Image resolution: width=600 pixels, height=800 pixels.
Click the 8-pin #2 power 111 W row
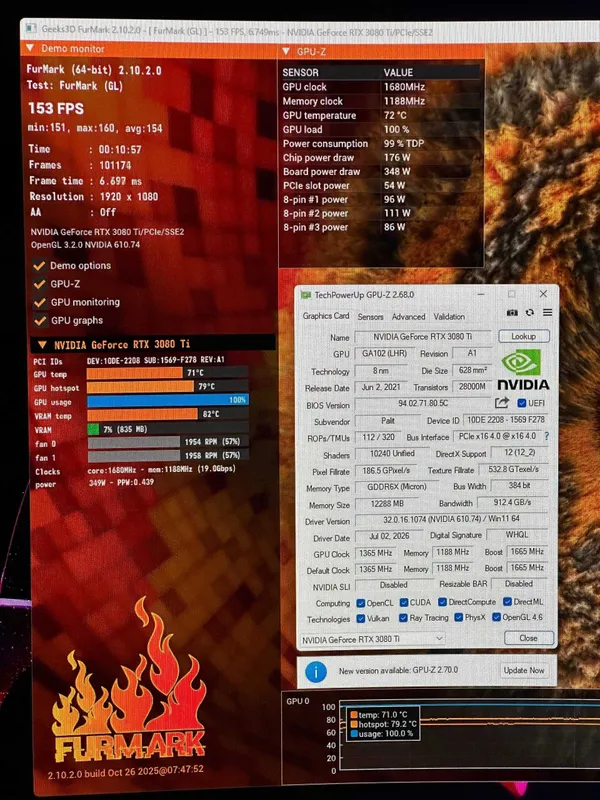[x=381, y=214]
